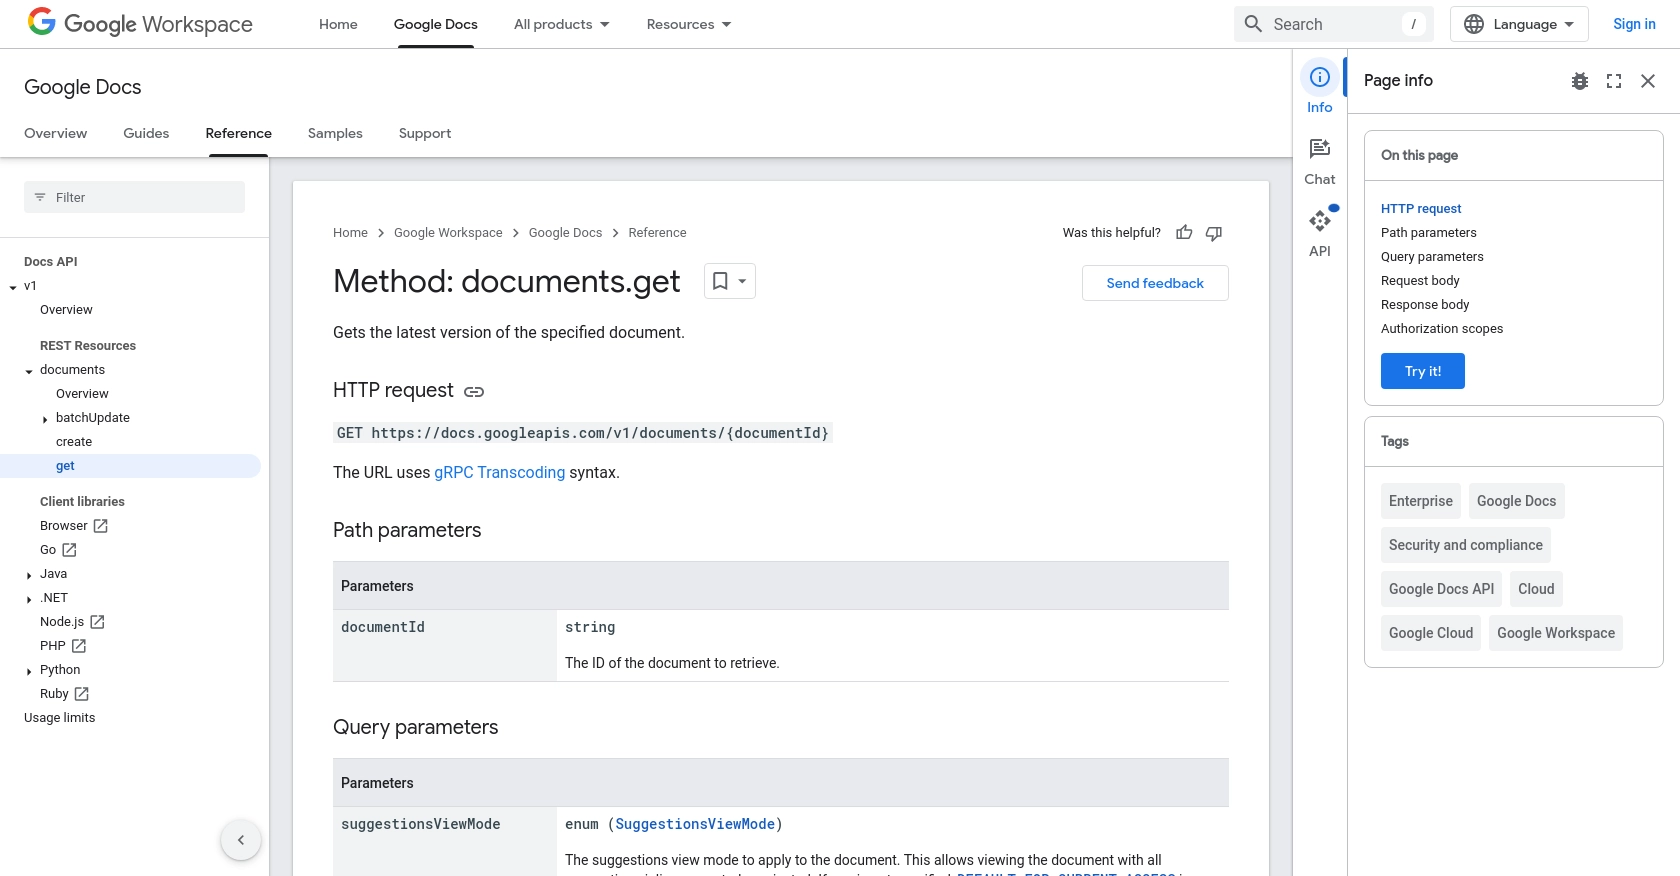Click the sidebar Filter input field
The image size is (1680, 876).
(x=134, y=197)
